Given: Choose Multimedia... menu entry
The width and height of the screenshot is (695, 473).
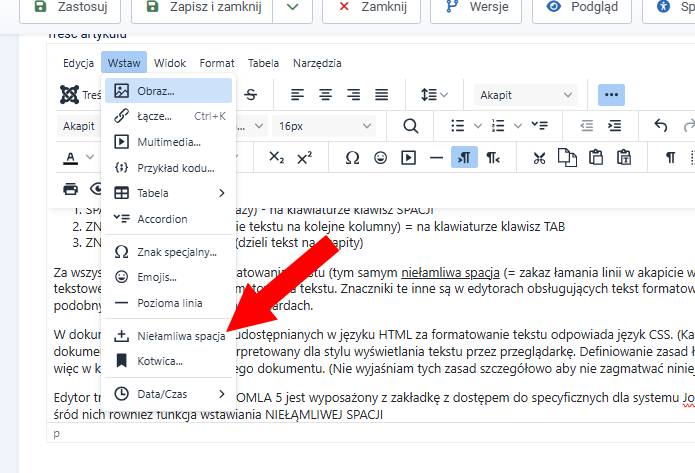Looking at the screenshot, I should [168, 142].
